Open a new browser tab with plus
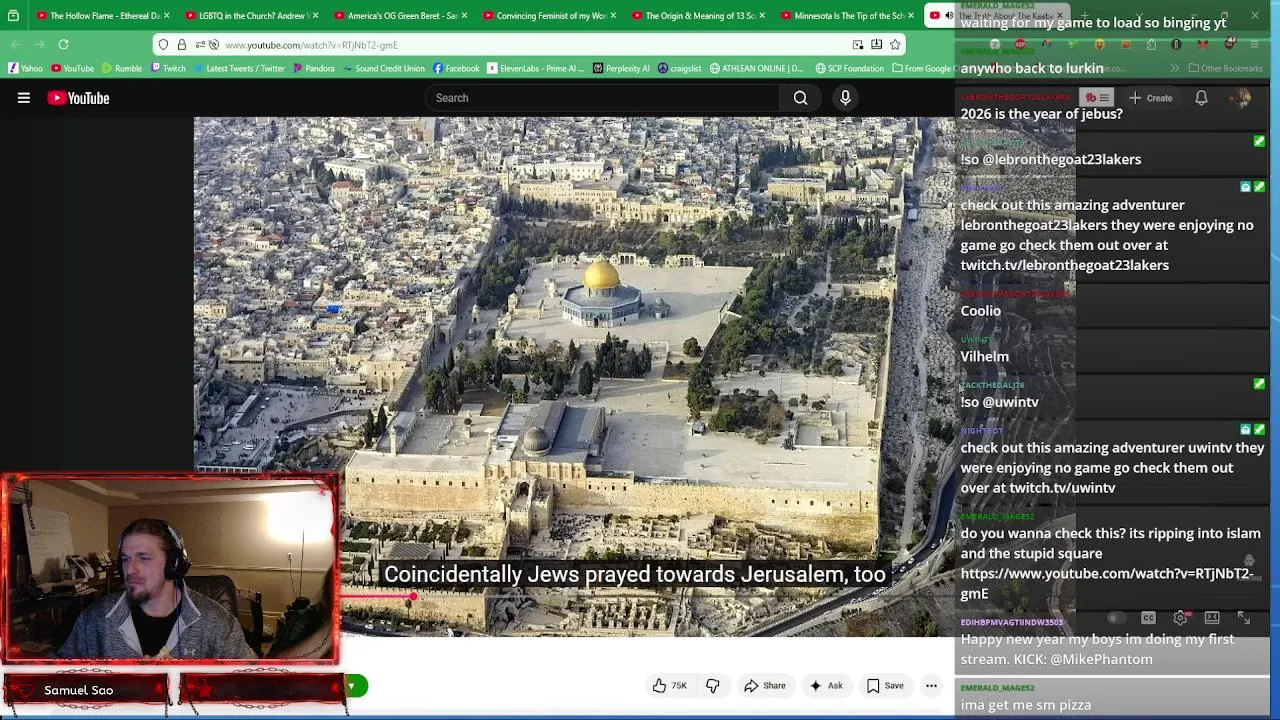This screenshot has height=720, width=1280. coord(1084,16)
